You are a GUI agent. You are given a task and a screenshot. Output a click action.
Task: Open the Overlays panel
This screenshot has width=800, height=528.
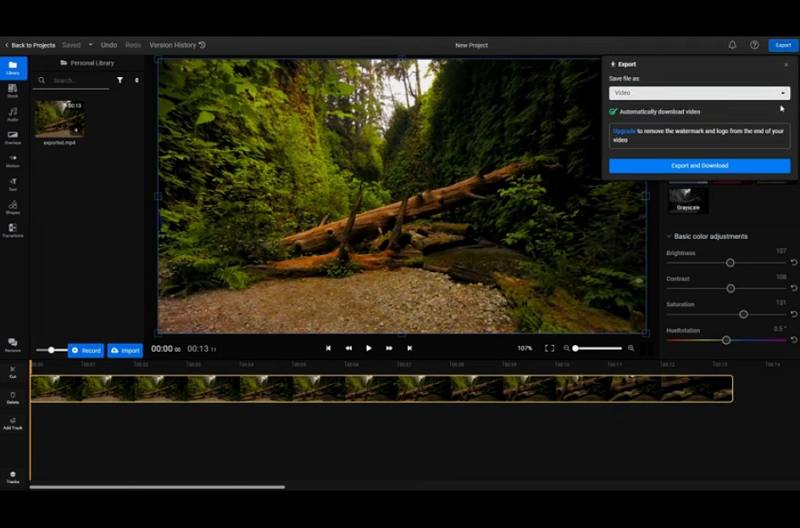[13, 137]
